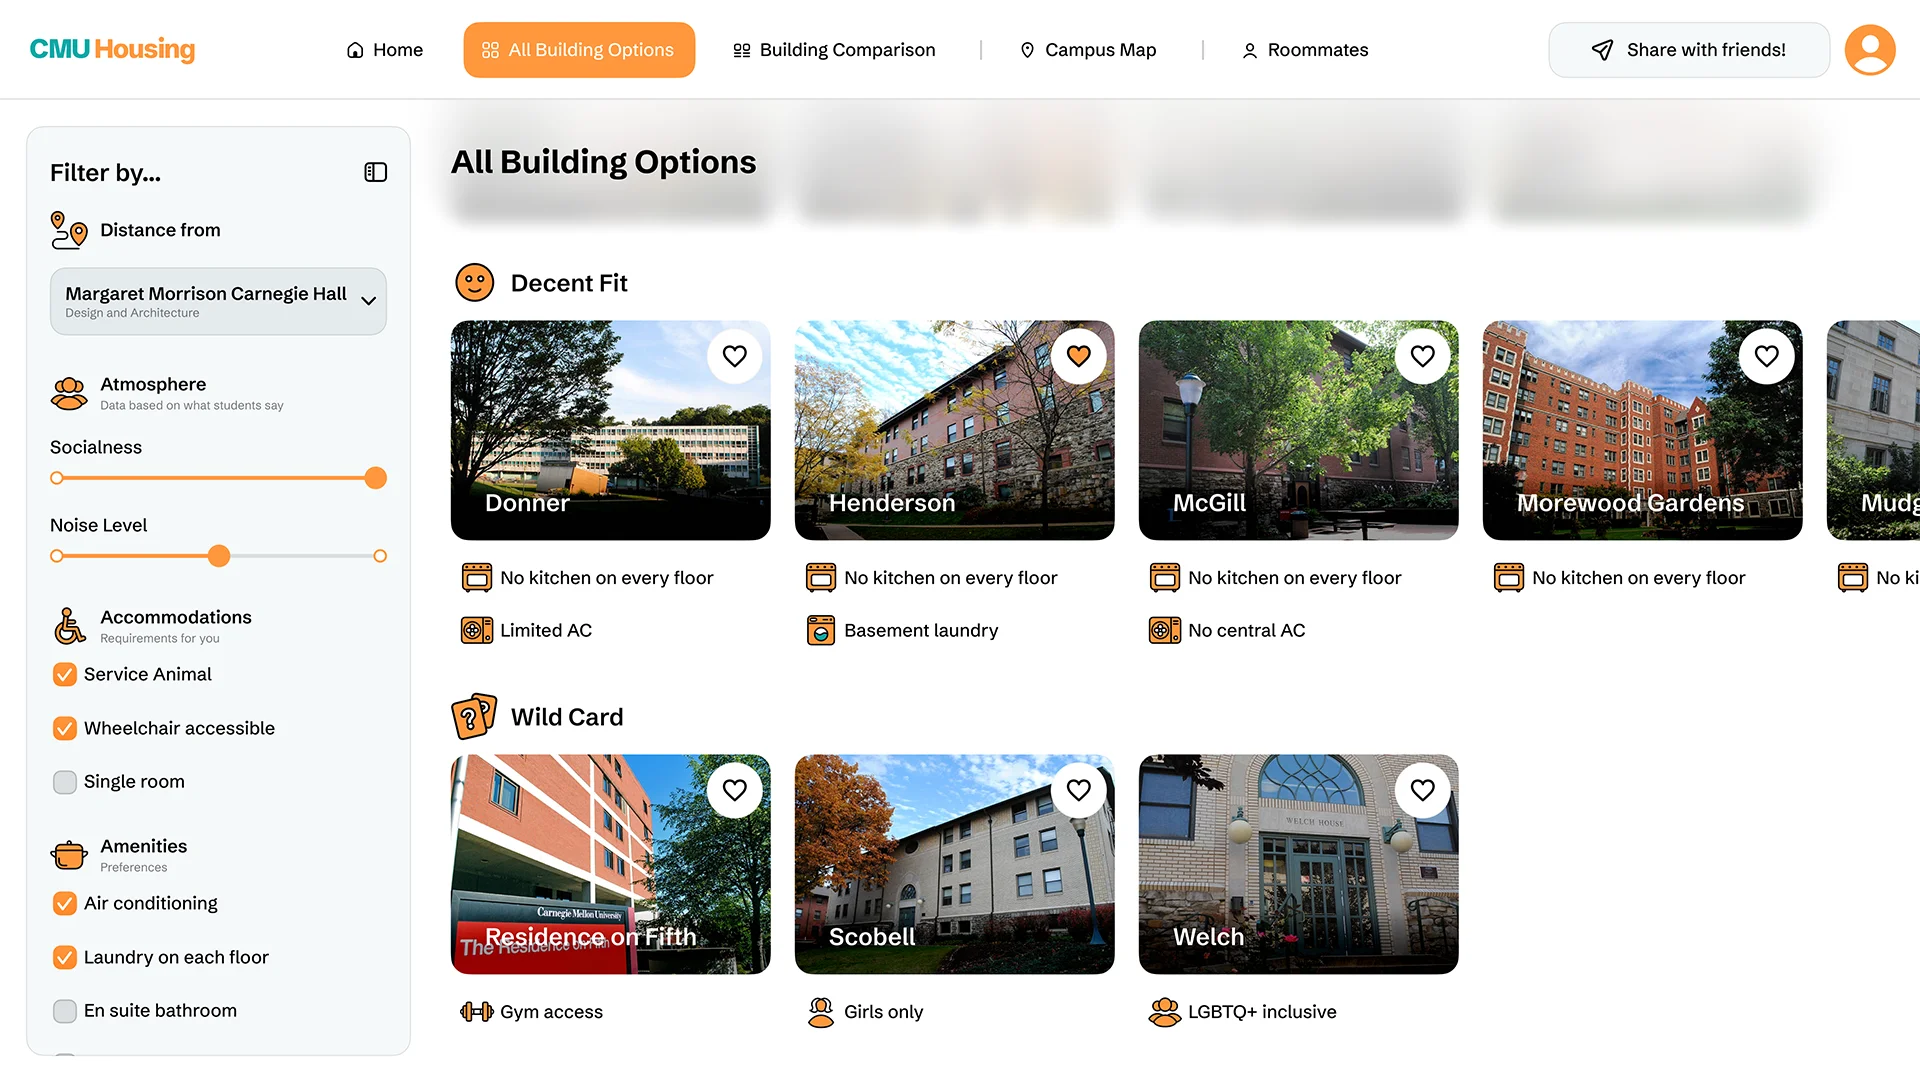Viewport: 1920px width, 1080px height.
Task: Collapse the filter sidebar panel icon
Action: click(x=376, y=172)
